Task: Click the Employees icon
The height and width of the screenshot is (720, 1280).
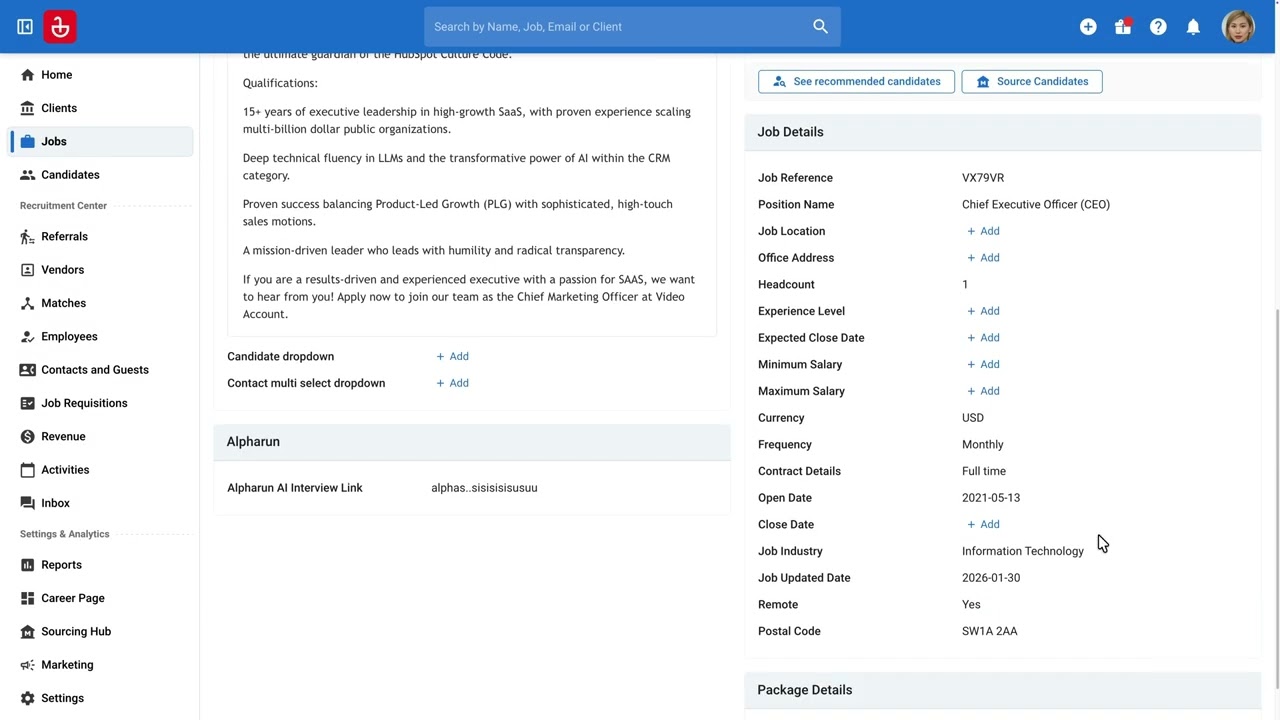Action: (x=27, y=337)
